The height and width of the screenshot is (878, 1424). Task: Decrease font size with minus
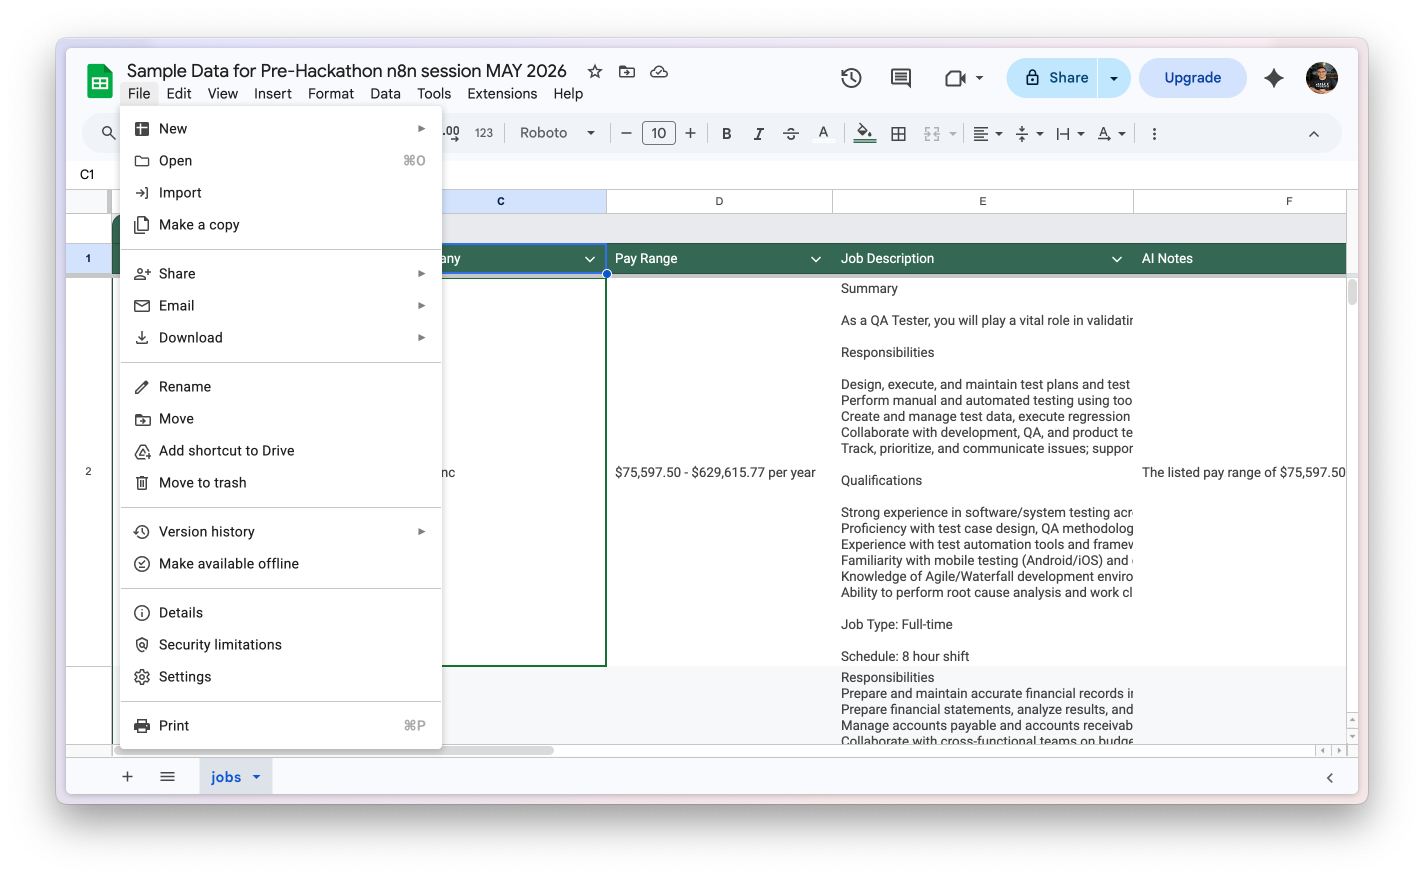click(x=626, y=133)
